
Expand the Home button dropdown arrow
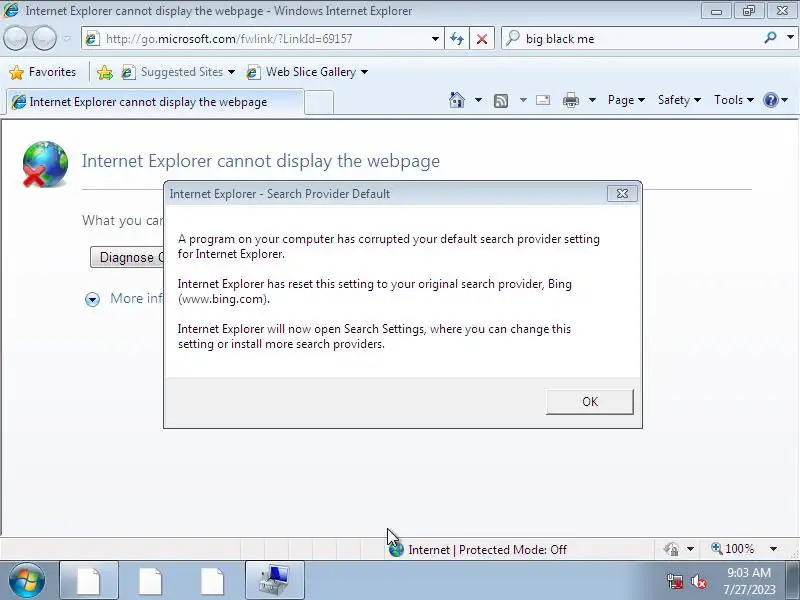(x=478, y=100)
